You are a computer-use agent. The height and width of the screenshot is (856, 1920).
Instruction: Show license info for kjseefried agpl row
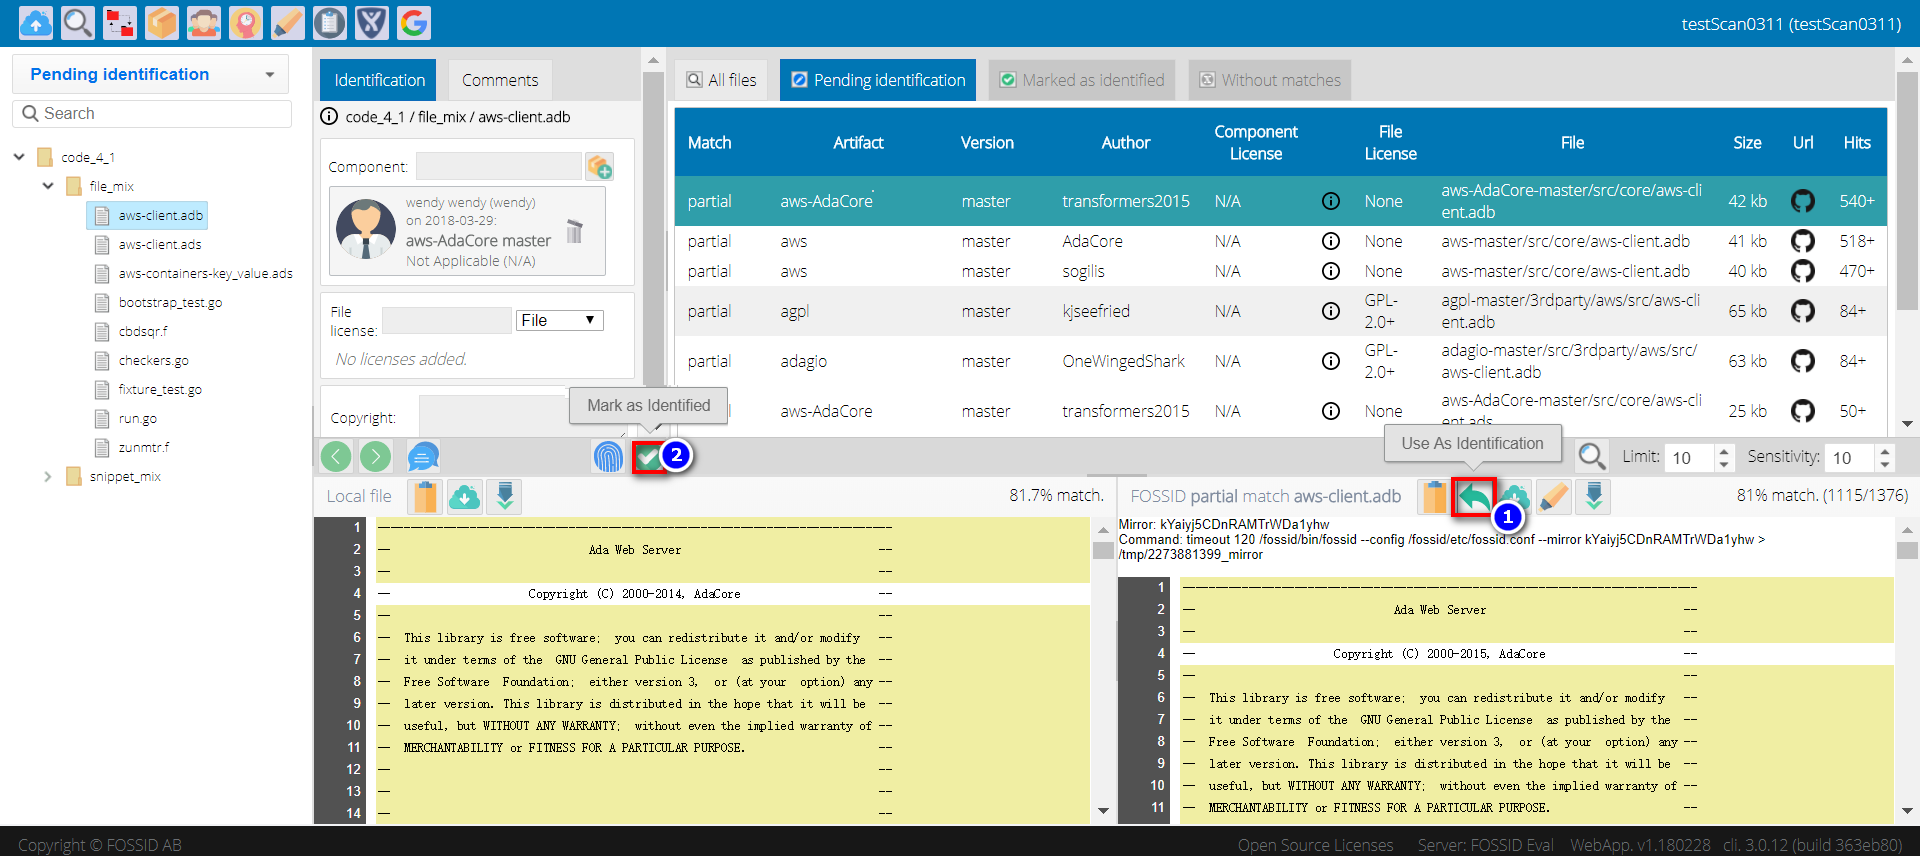click(1331, 311)
